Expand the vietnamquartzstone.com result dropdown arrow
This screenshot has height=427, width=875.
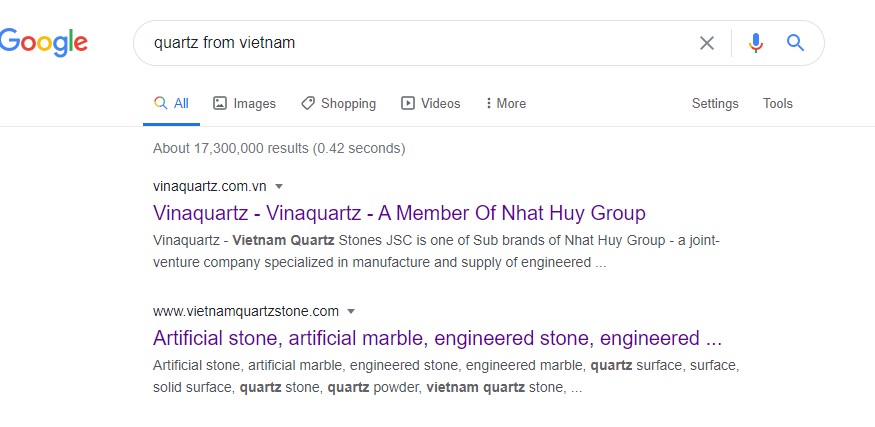tap(350, 311)
